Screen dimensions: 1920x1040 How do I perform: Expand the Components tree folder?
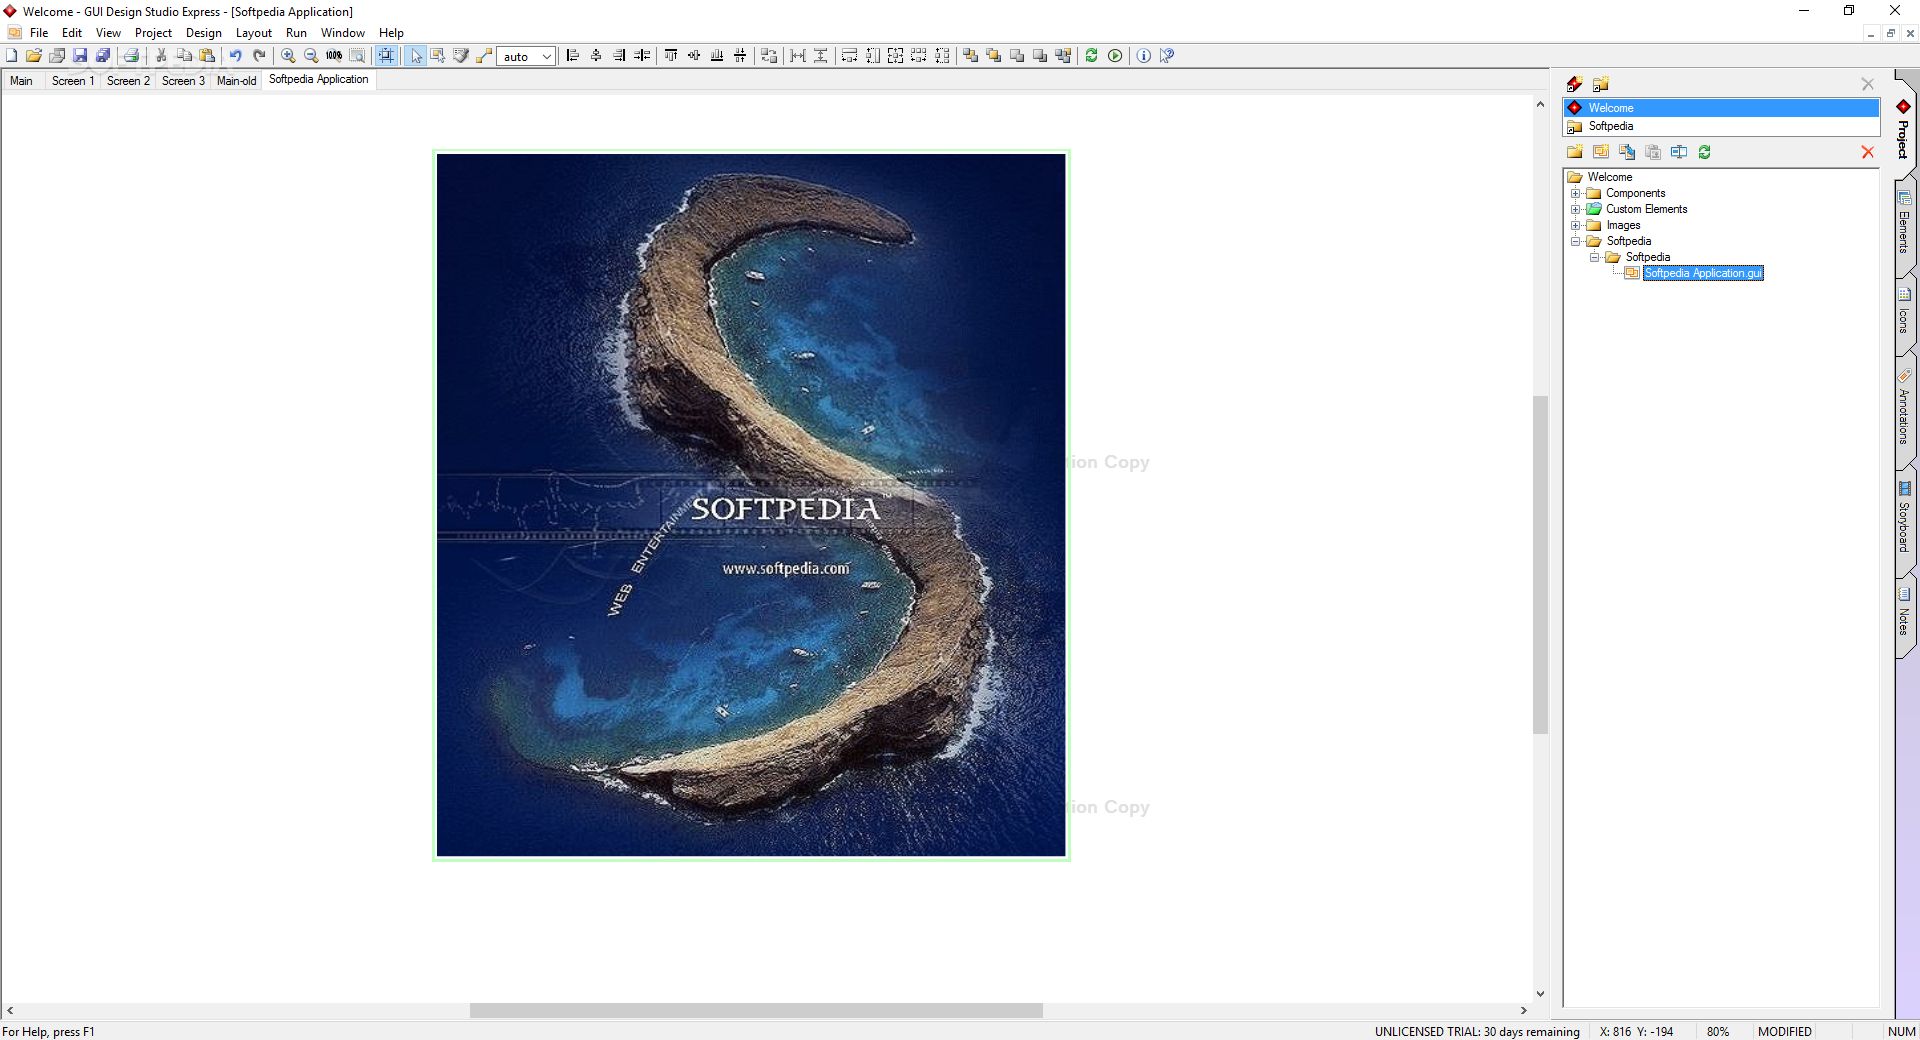point(1576,193)
